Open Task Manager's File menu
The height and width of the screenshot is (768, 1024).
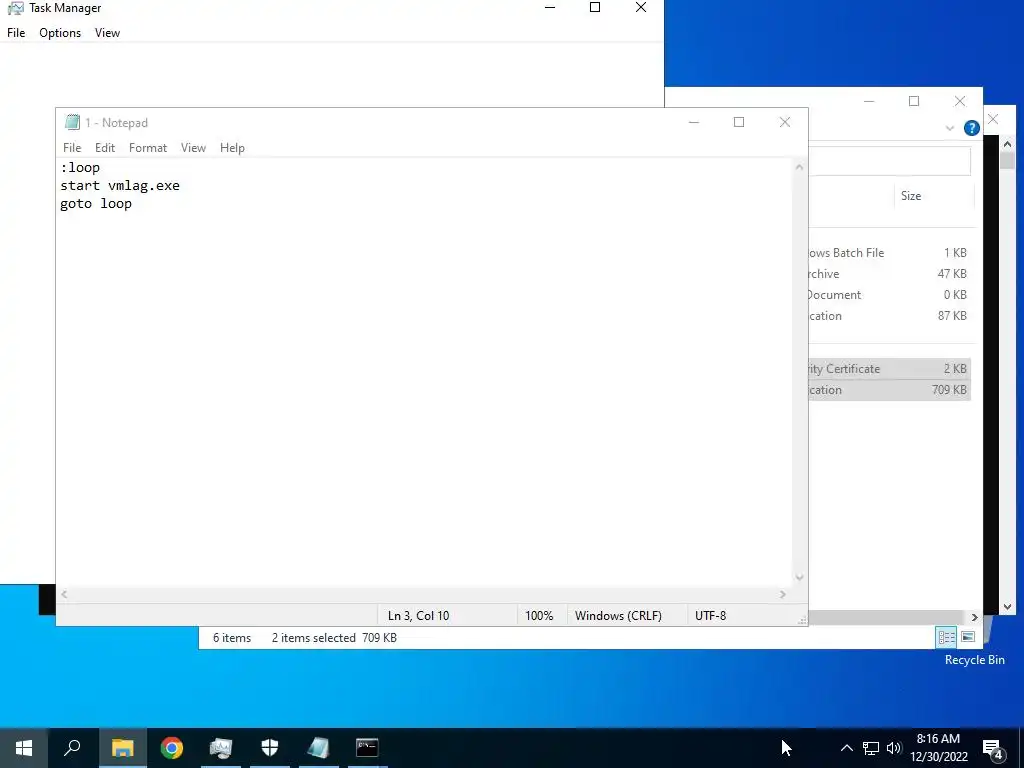(x=16, y=33)
